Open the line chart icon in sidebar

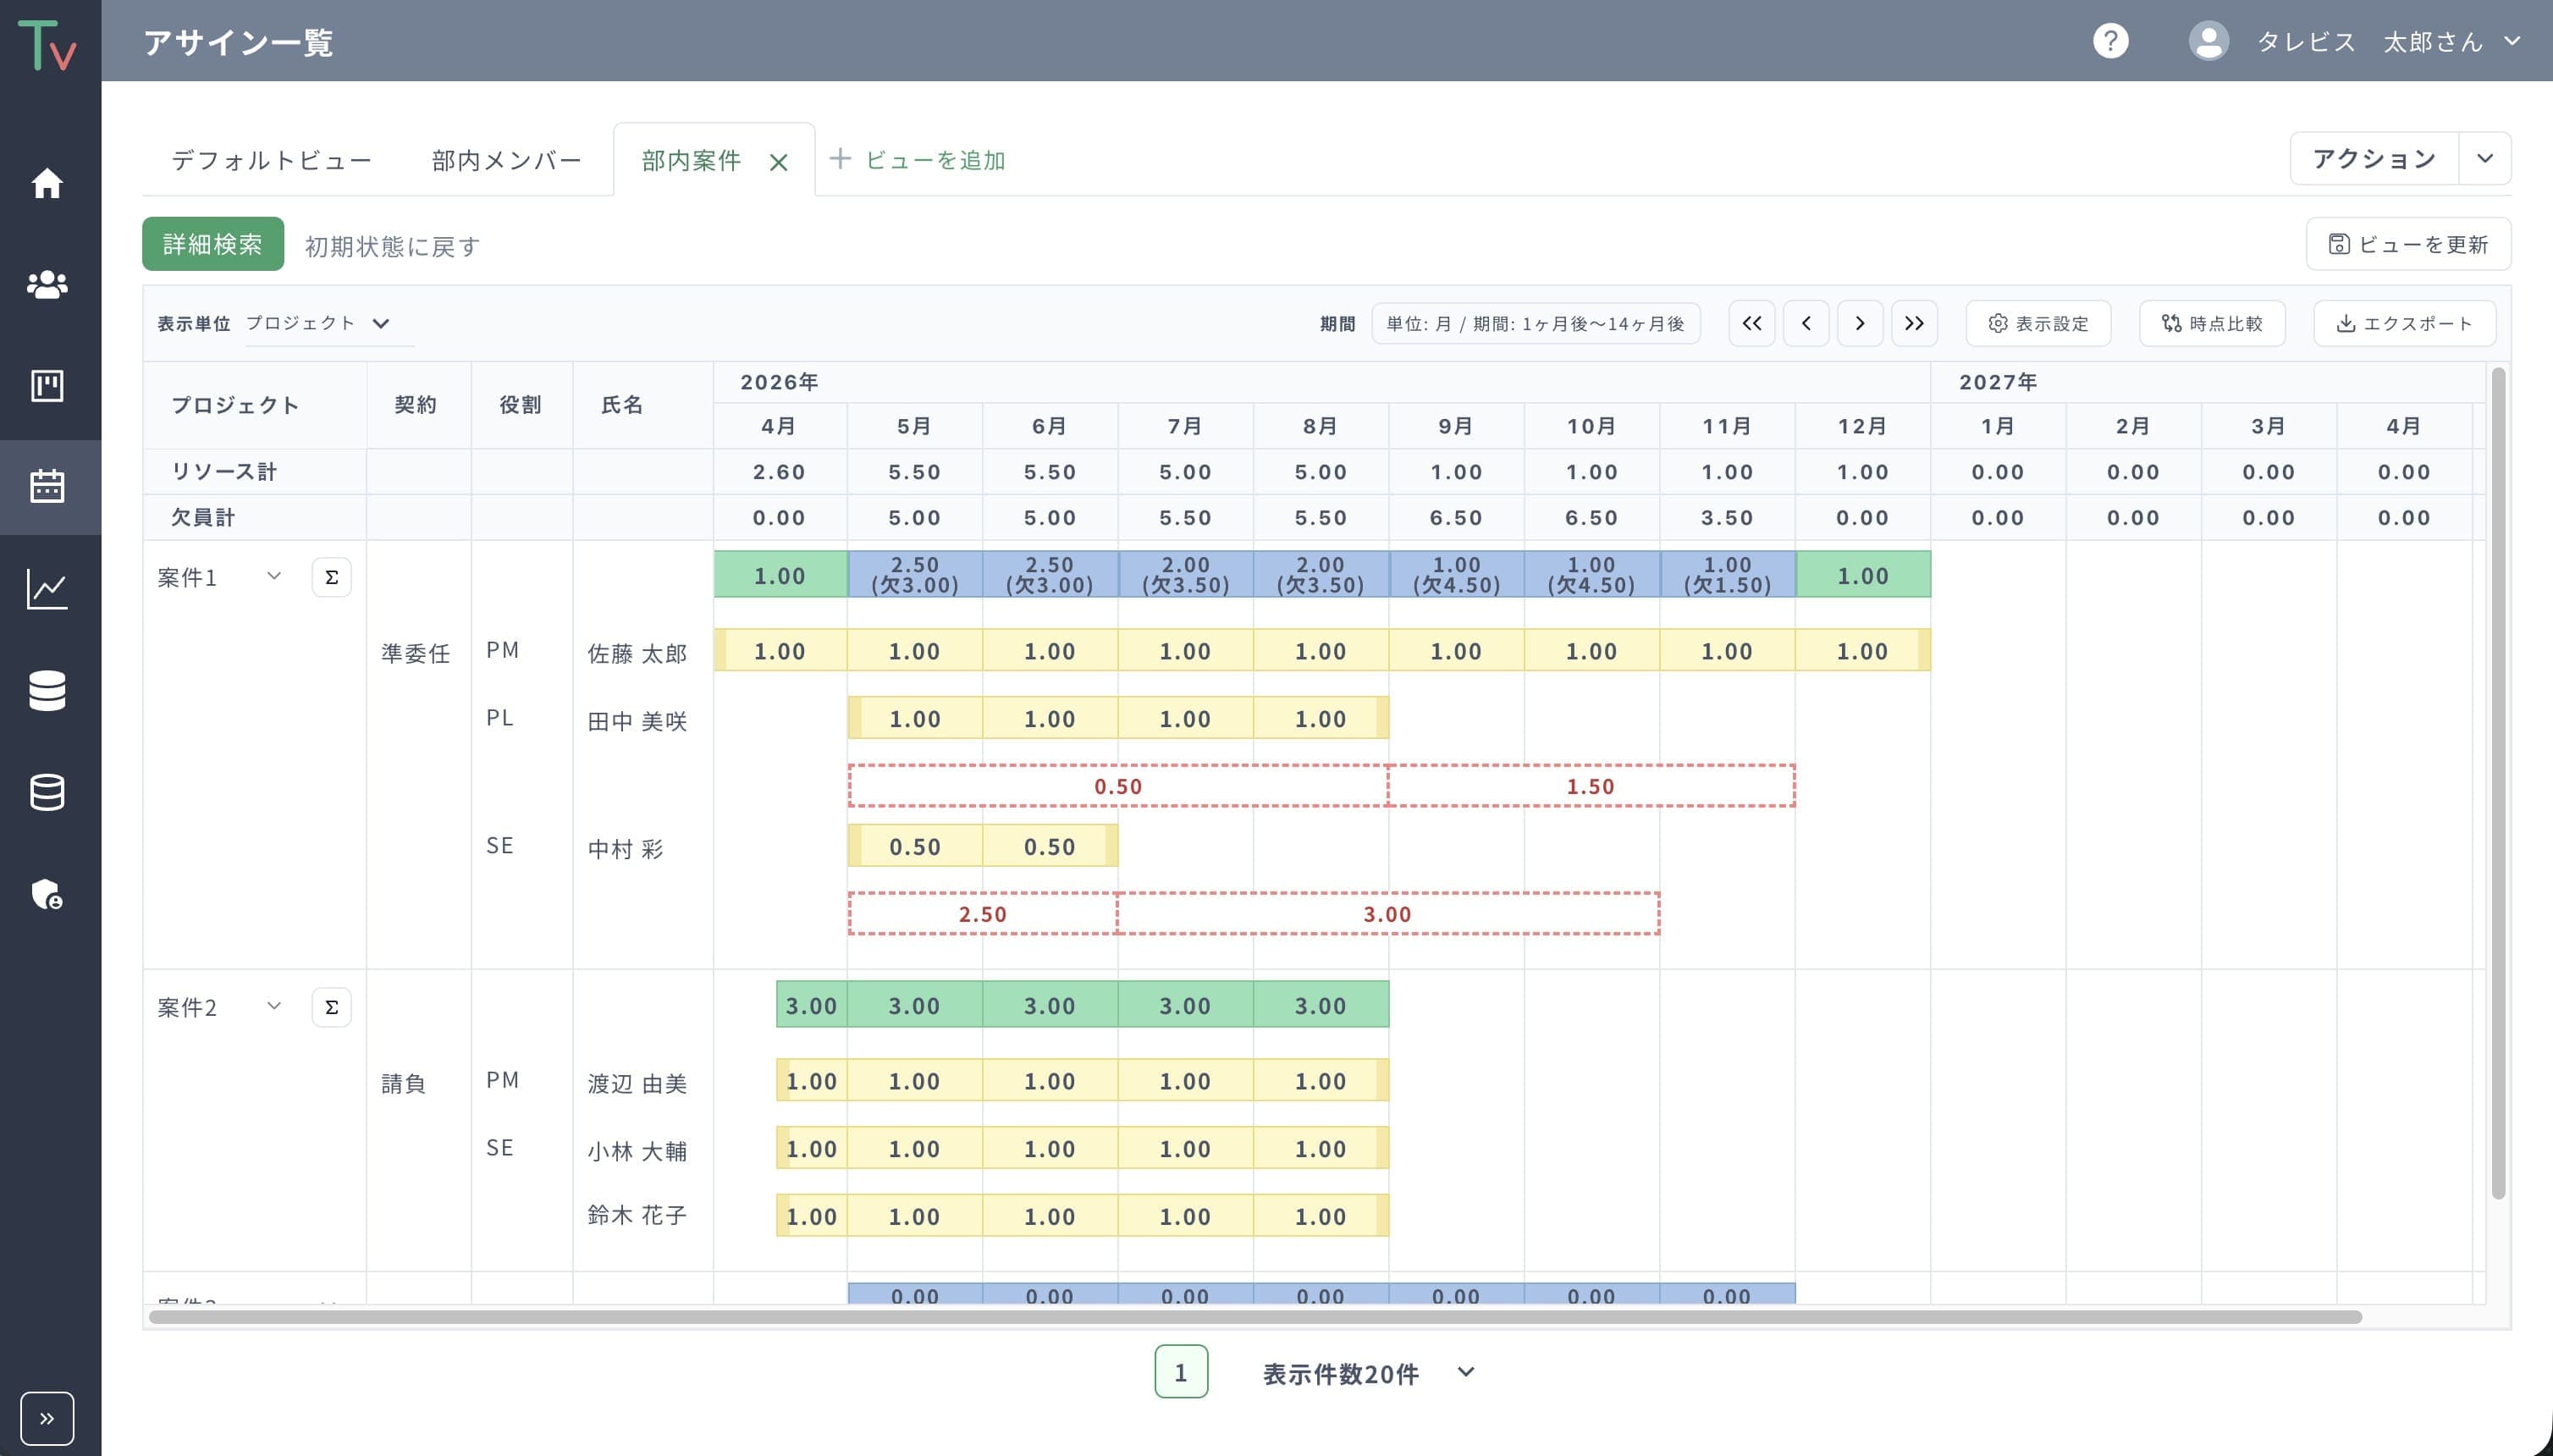pyautogui.click(x=47, y=589)
